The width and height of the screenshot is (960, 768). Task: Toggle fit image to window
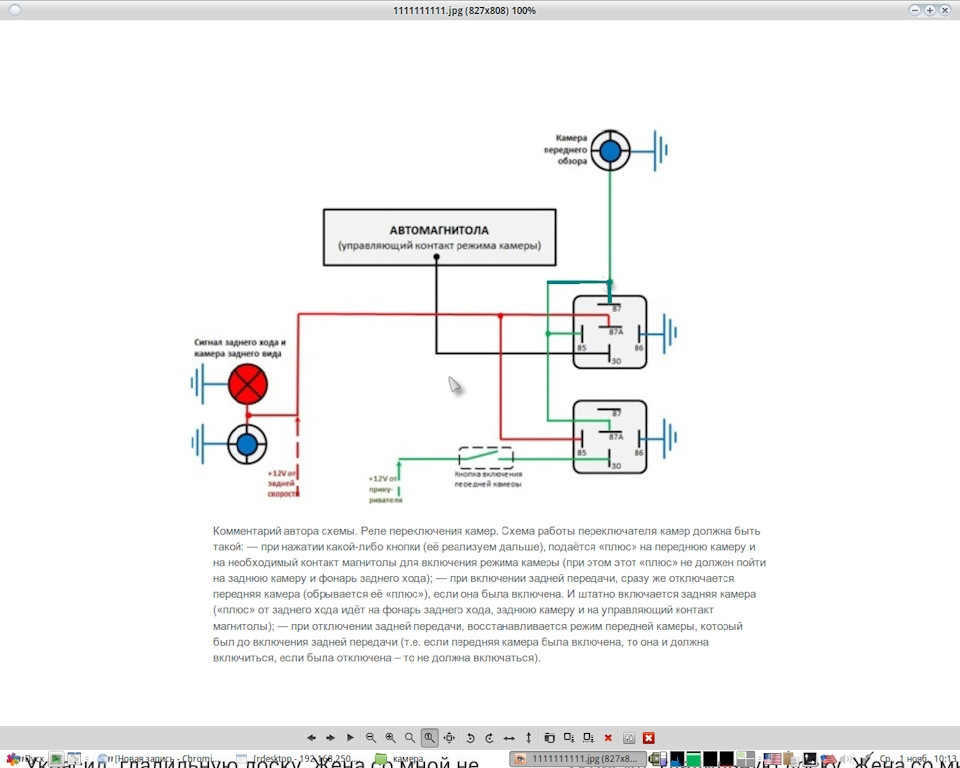tap(410, 738)
